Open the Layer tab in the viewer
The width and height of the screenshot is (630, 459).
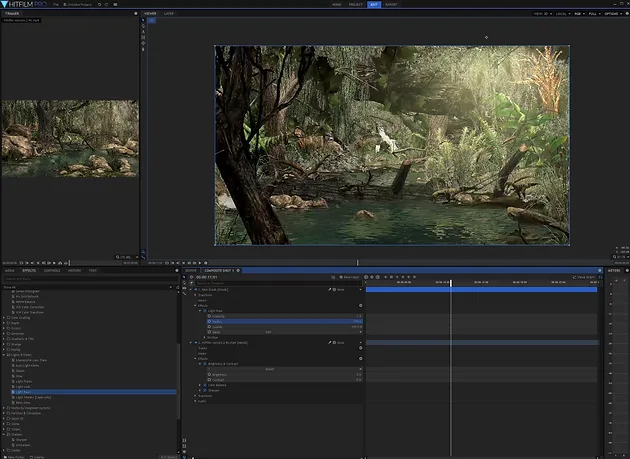pos(169,13)
